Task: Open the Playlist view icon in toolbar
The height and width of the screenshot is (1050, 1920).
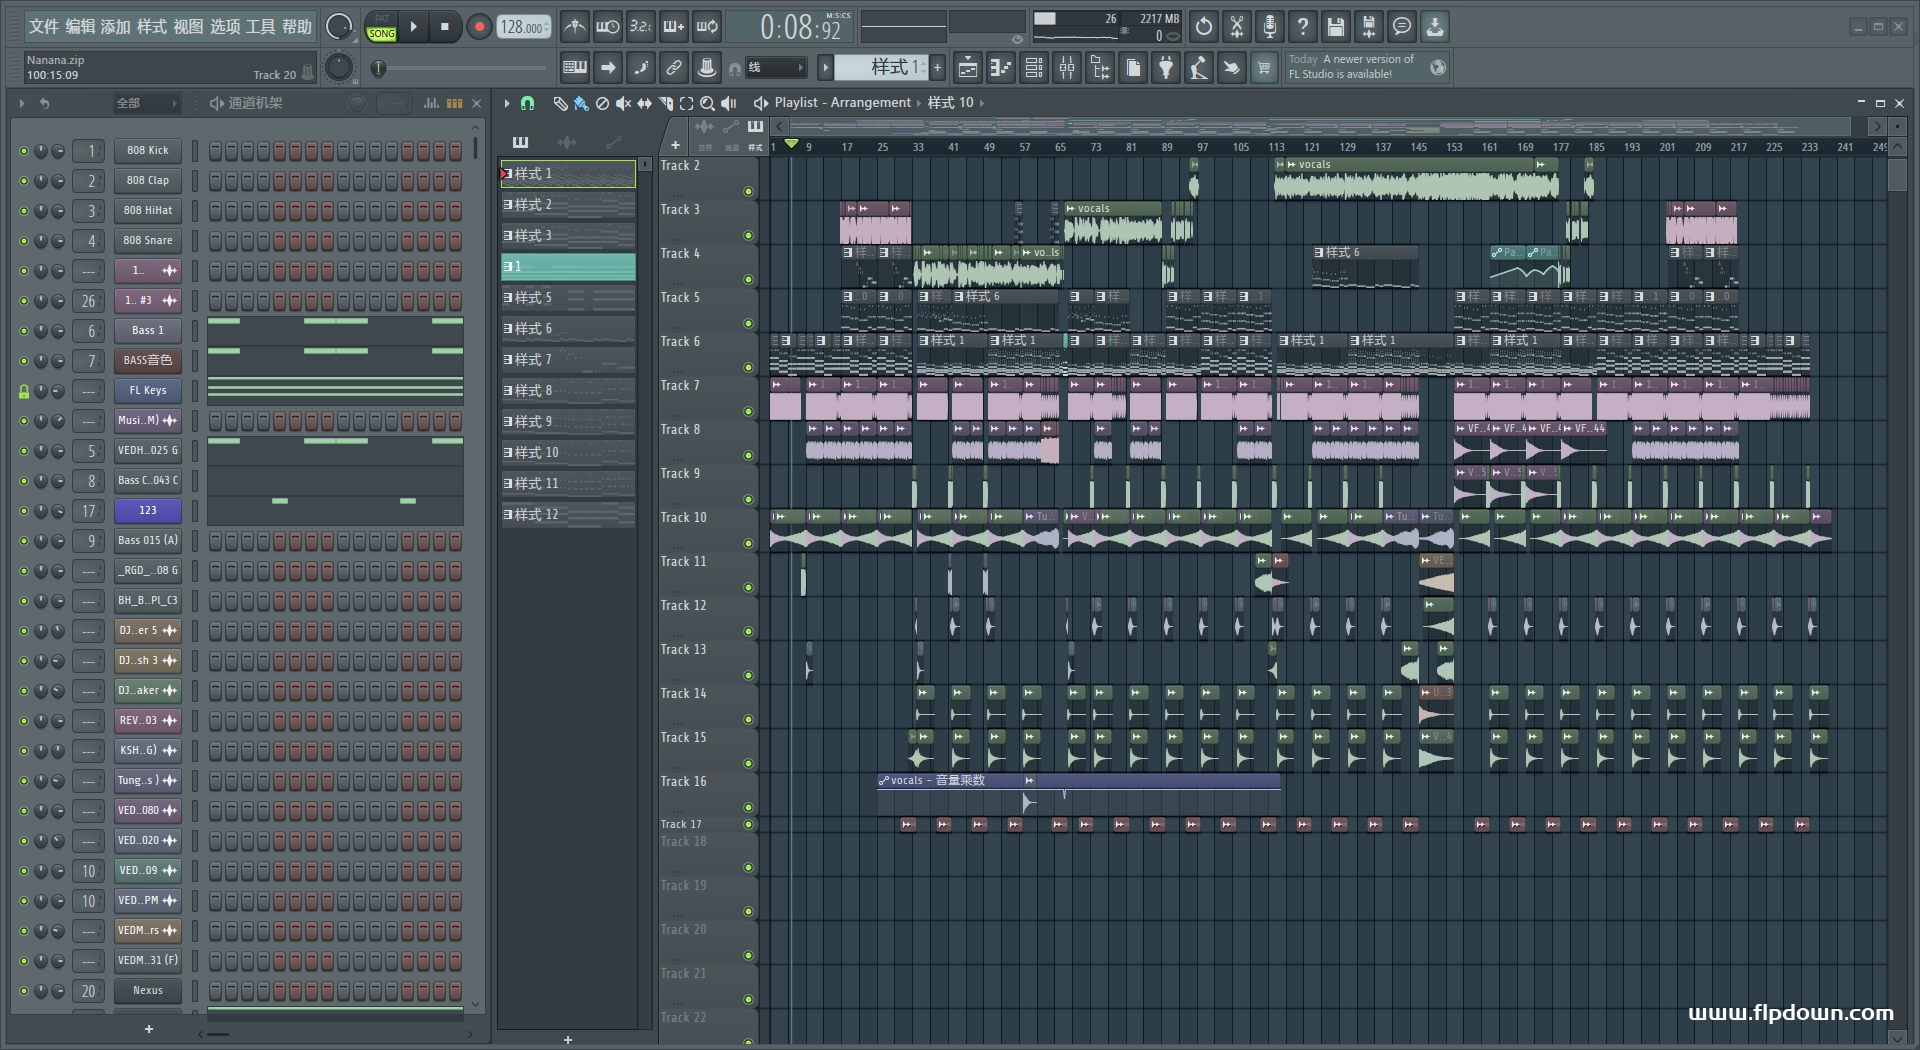Action: point(967,68)
